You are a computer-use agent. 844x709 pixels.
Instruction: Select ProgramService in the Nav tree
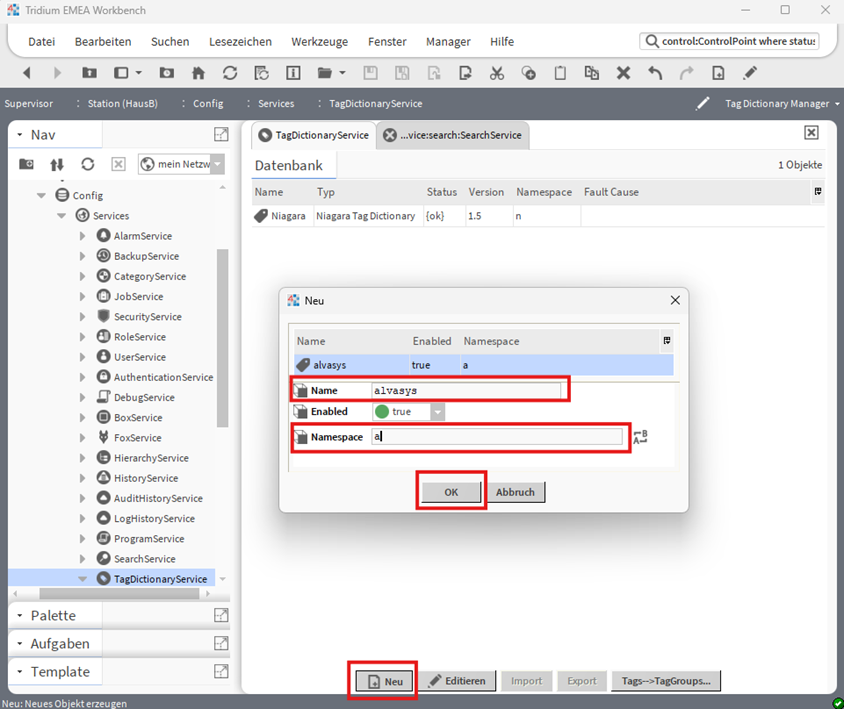149,539
